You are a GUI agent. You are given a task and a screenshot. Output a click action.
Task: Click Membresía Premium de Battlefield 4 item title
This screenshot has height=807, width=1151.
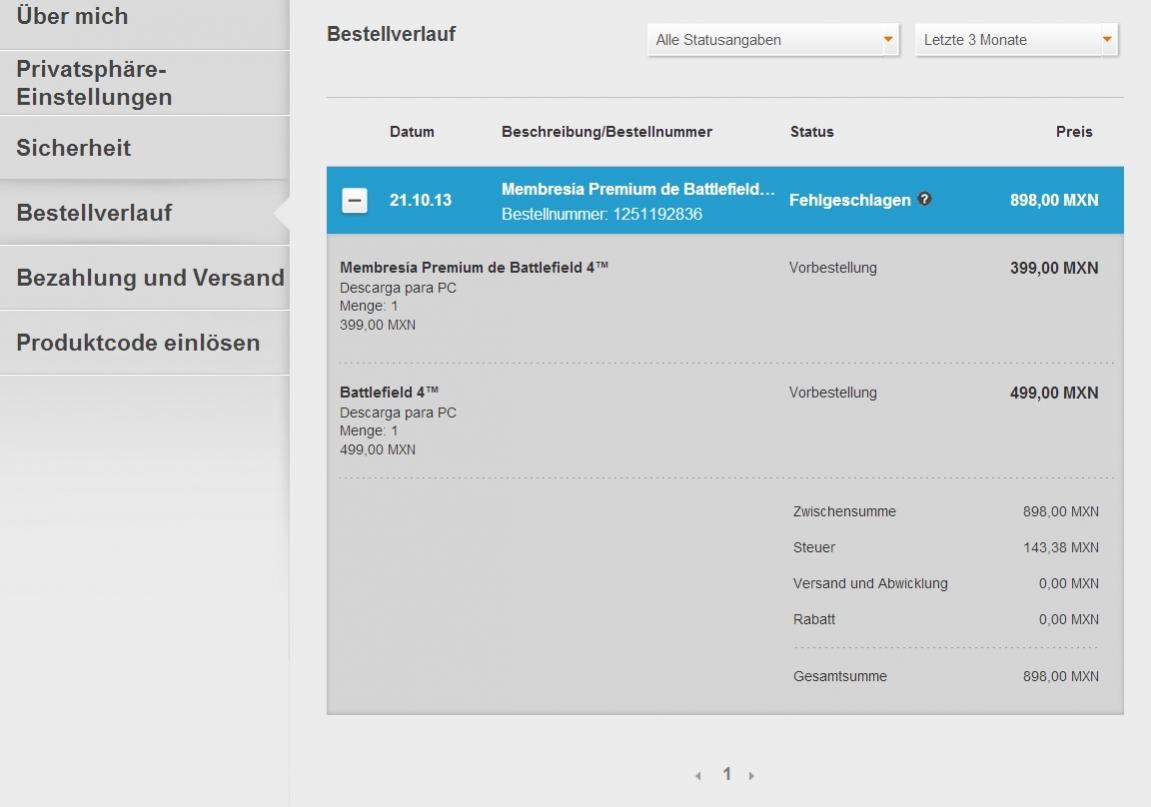pos(473,267)
